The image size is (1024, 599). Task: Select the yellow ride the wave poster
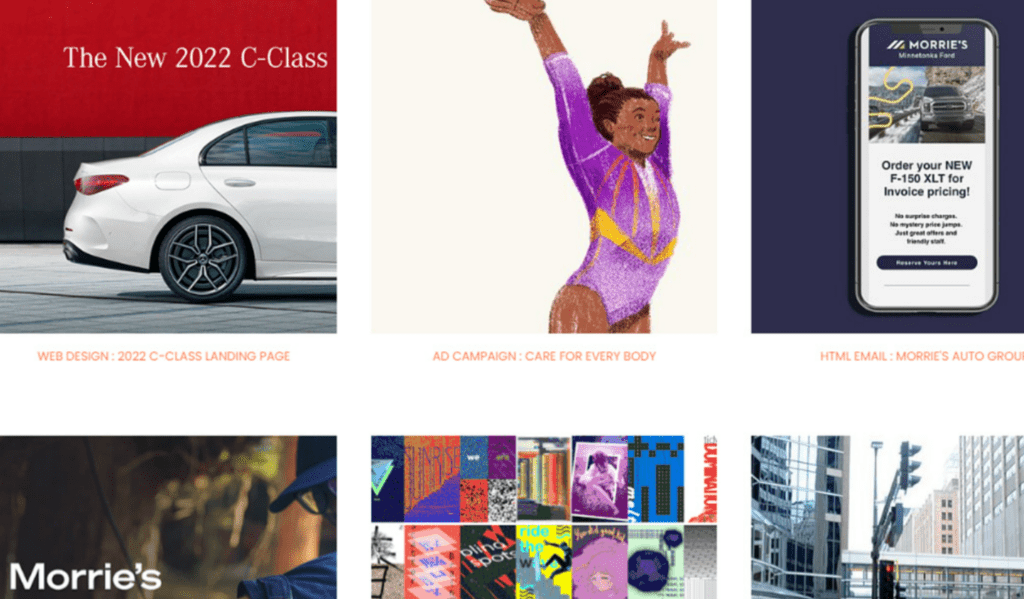point(544,562)
